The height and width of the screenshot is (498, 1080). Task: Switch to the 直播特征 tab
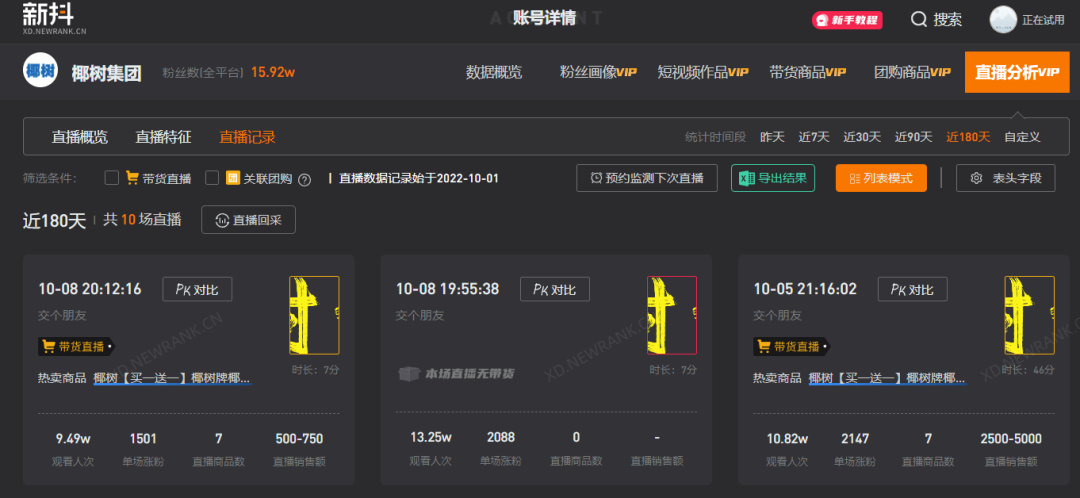(x=163, y=137)
